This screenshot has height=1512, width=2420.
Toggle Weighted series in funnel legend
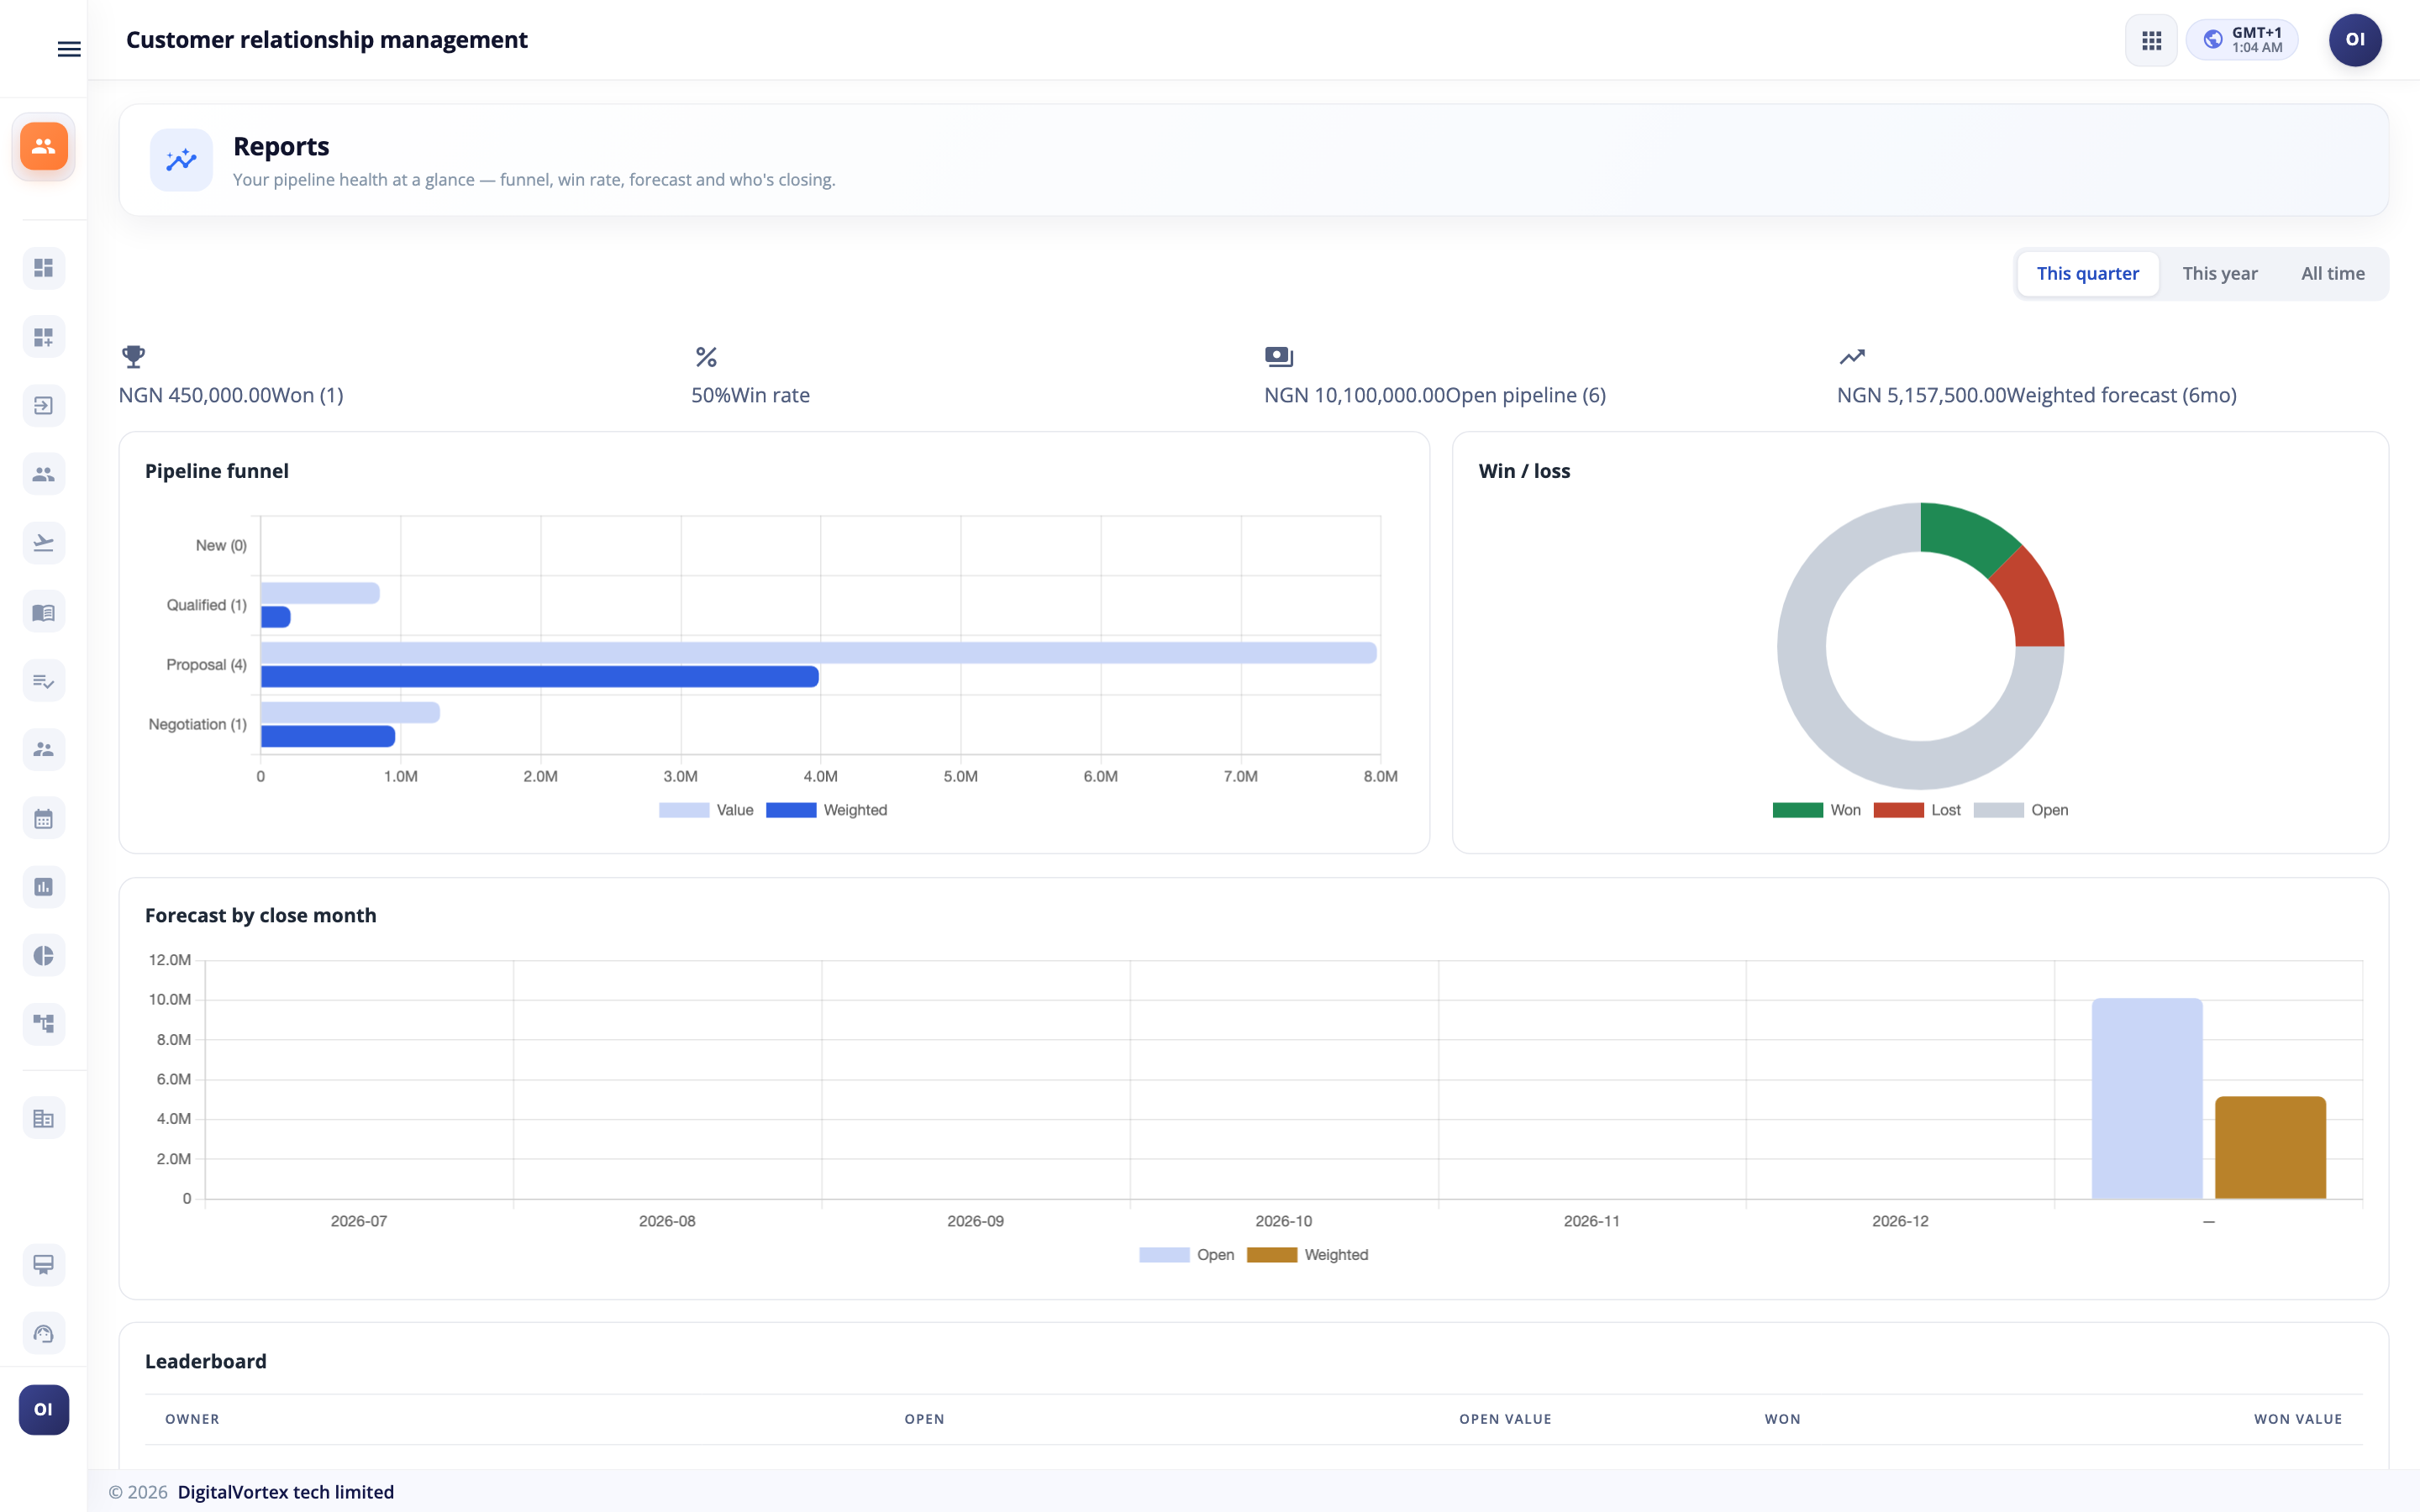click(x=826, y=810)
